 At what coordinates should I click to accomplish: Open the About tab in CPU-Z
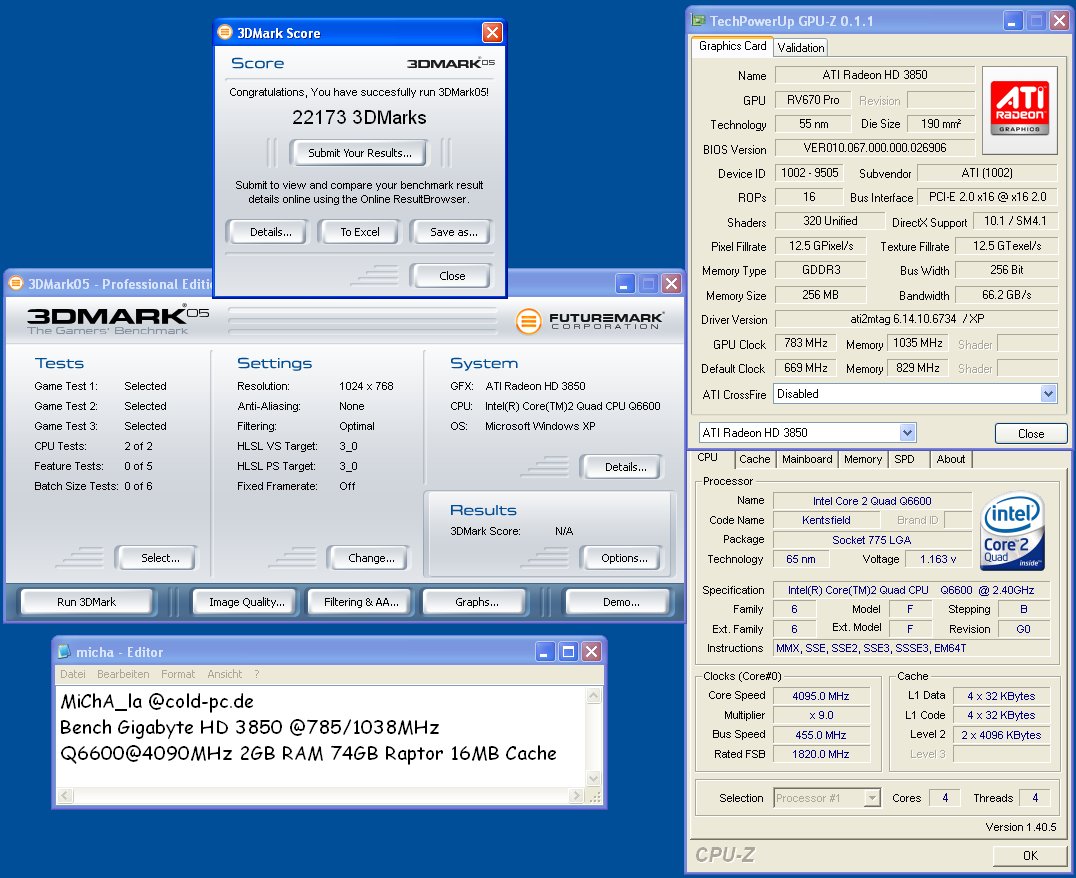[951, 459]
